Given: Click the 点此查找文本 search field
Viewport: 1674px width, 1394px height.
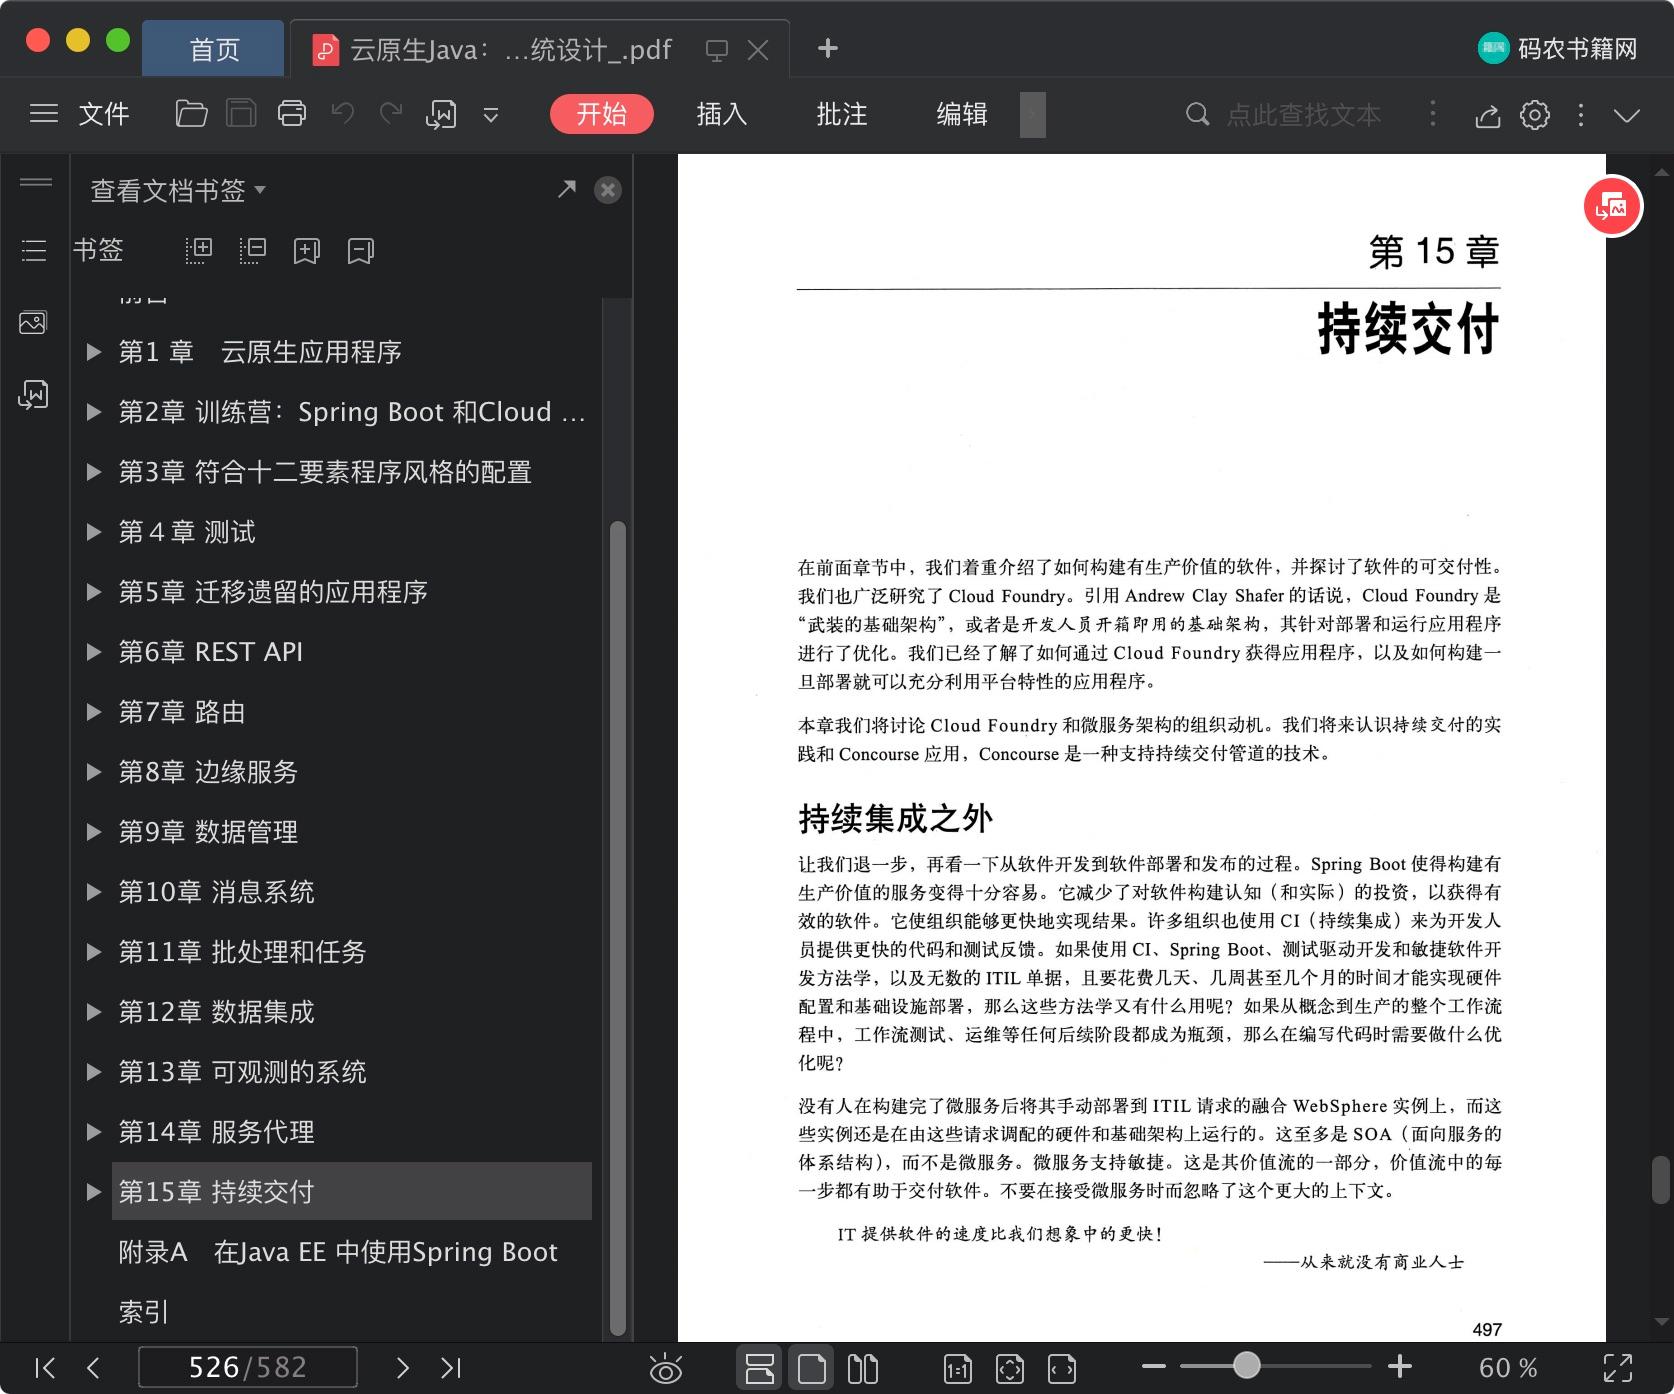Looking at the screenshot, I should click(x=1303, y=115).
